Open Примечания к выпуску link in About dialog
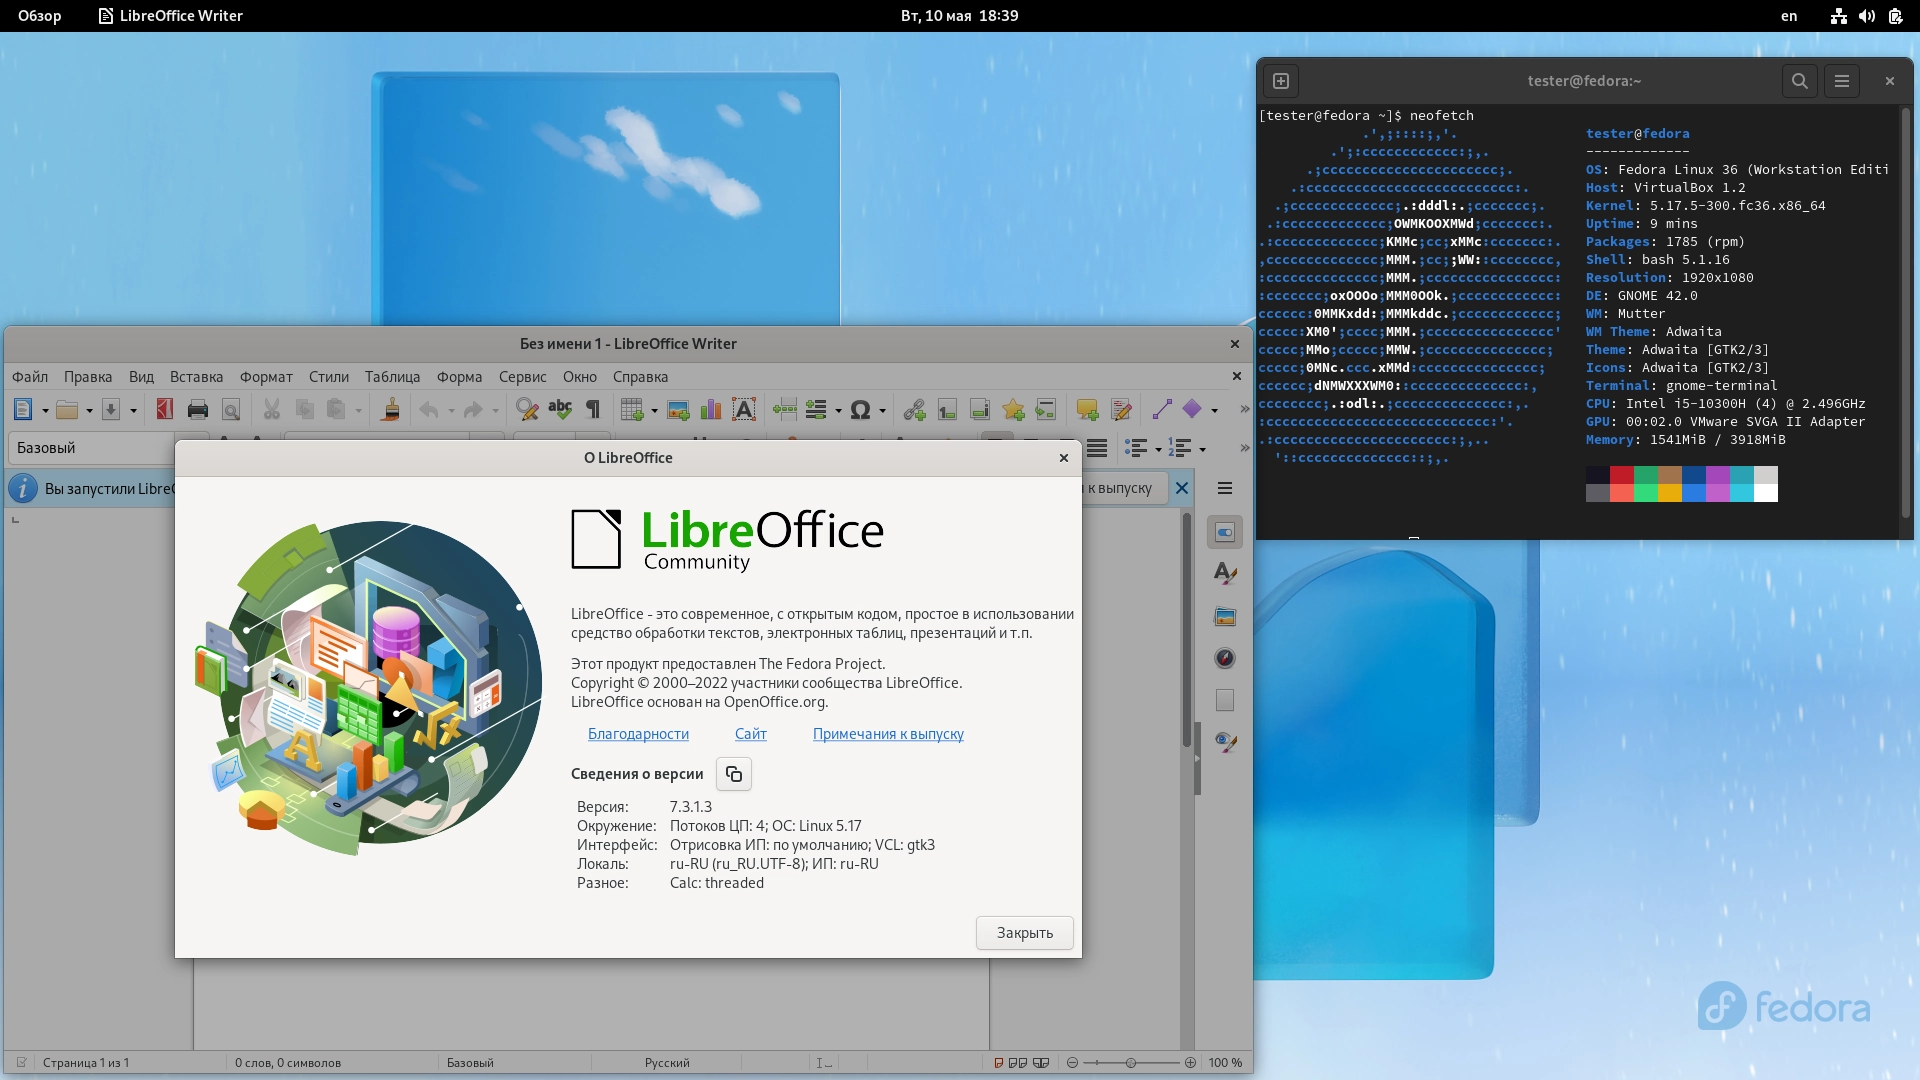 pos(888,734)
